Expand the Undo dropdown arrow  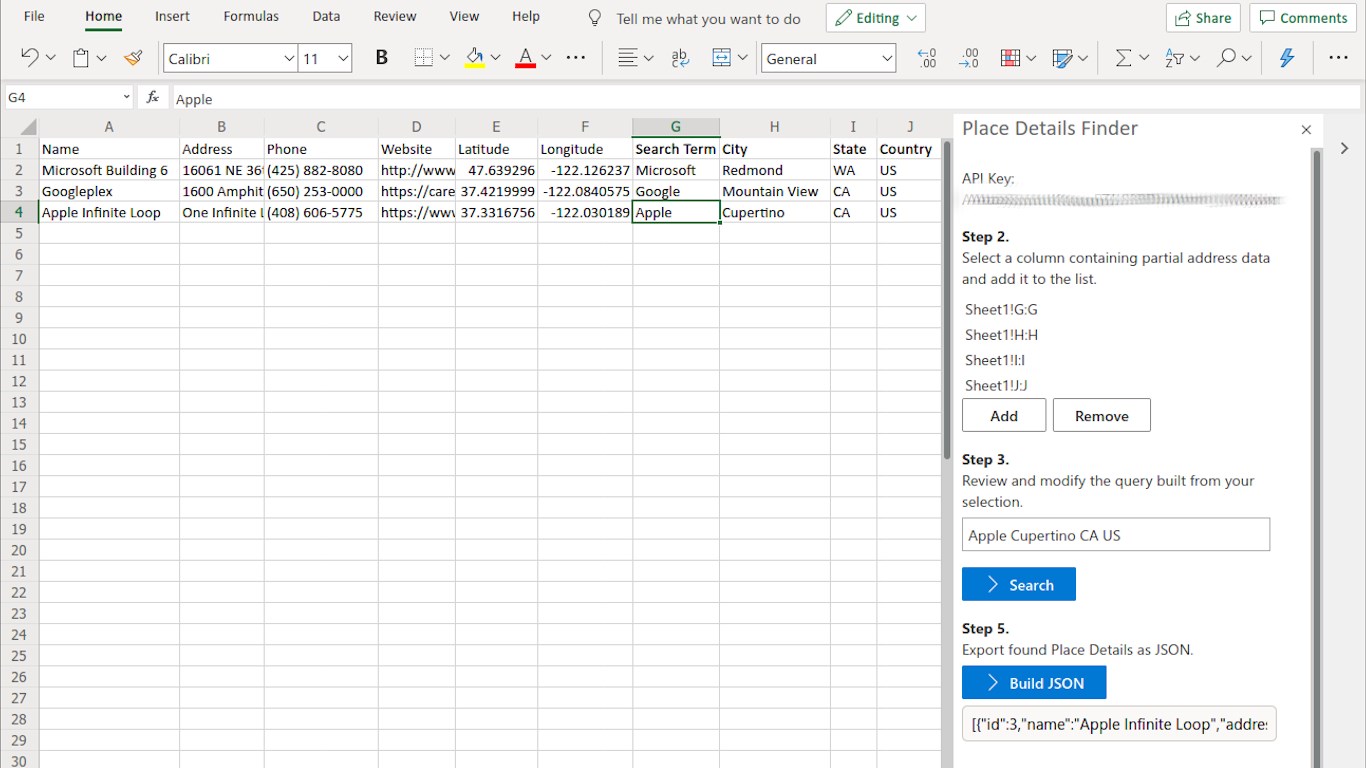(x=51, y=58)
